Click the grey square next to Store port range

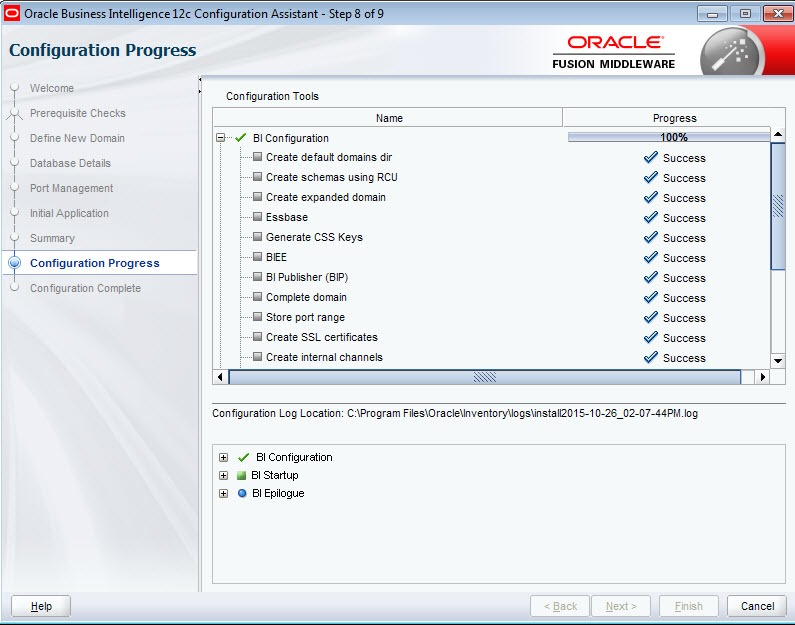click(258, 316)
